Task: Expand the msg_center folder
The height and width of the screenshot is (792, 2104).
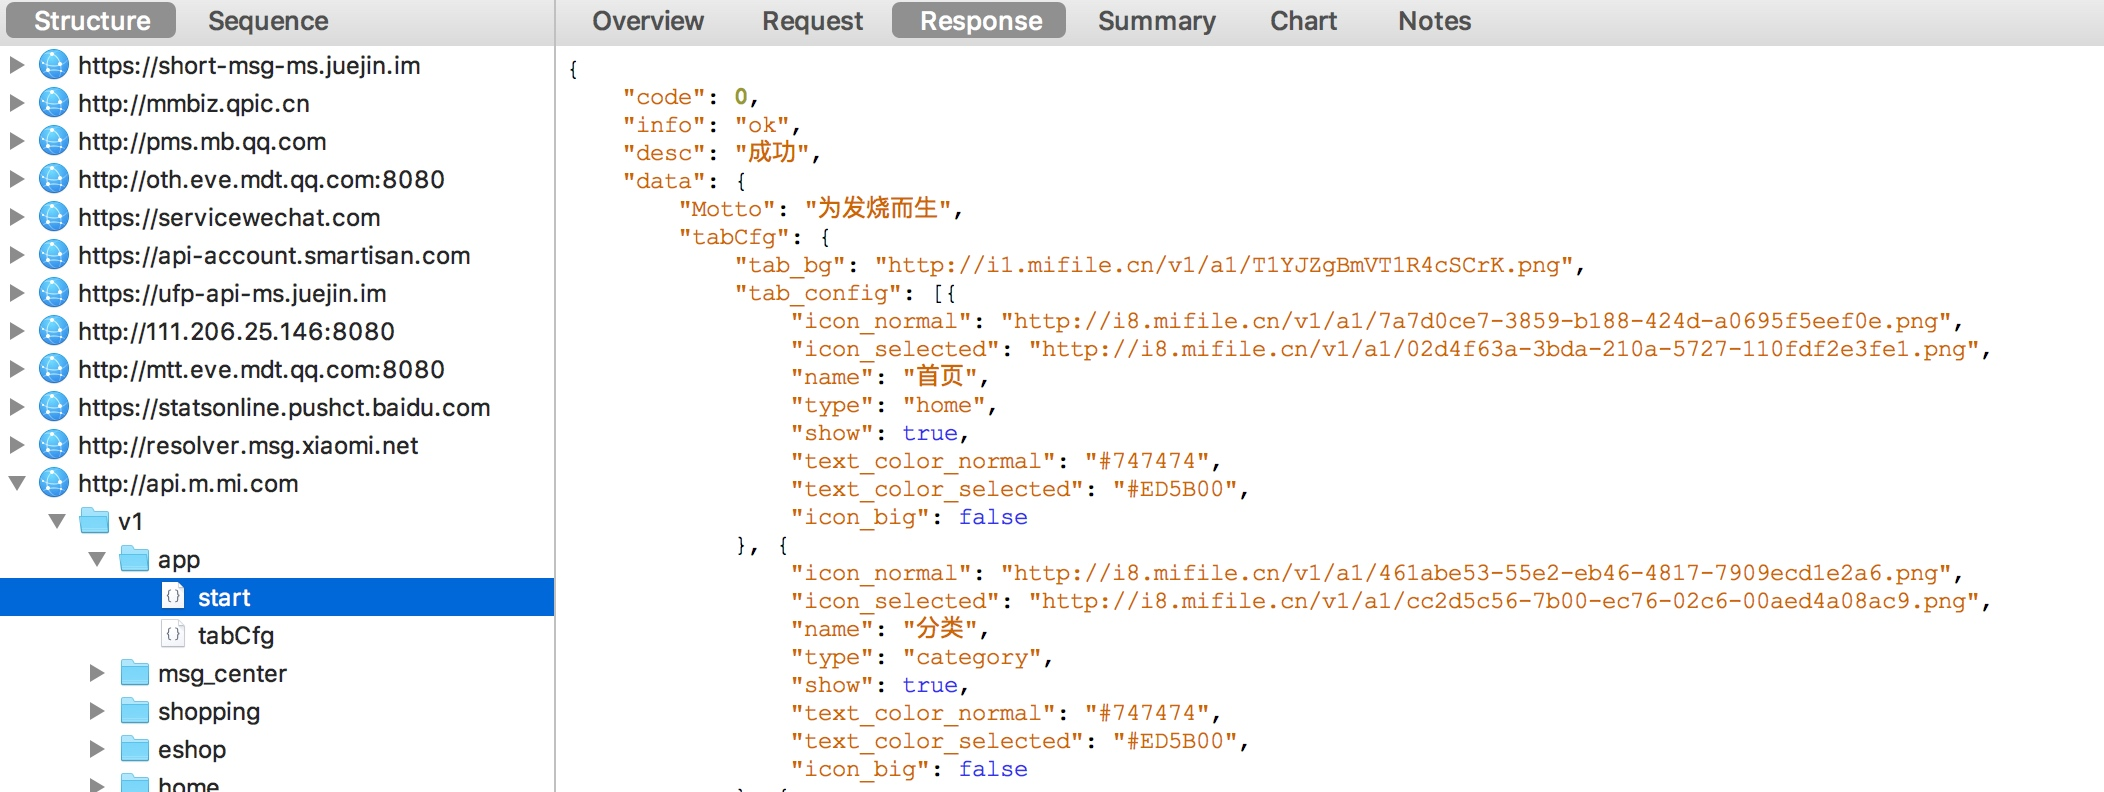Action: click(x=97, y=673)
